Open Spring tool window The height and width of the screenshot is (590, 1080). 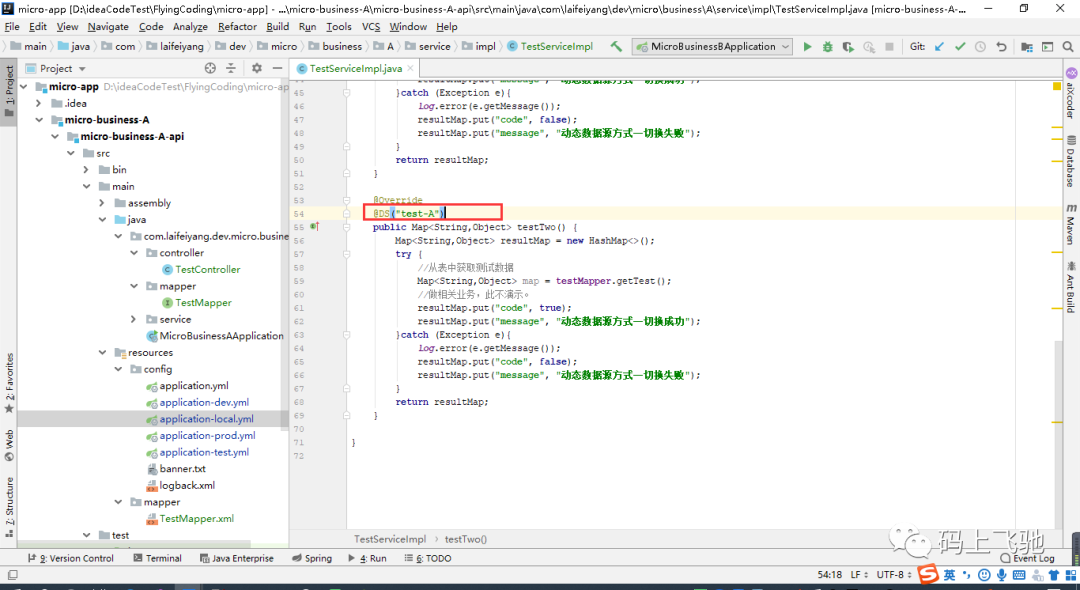tap(312, 558)
